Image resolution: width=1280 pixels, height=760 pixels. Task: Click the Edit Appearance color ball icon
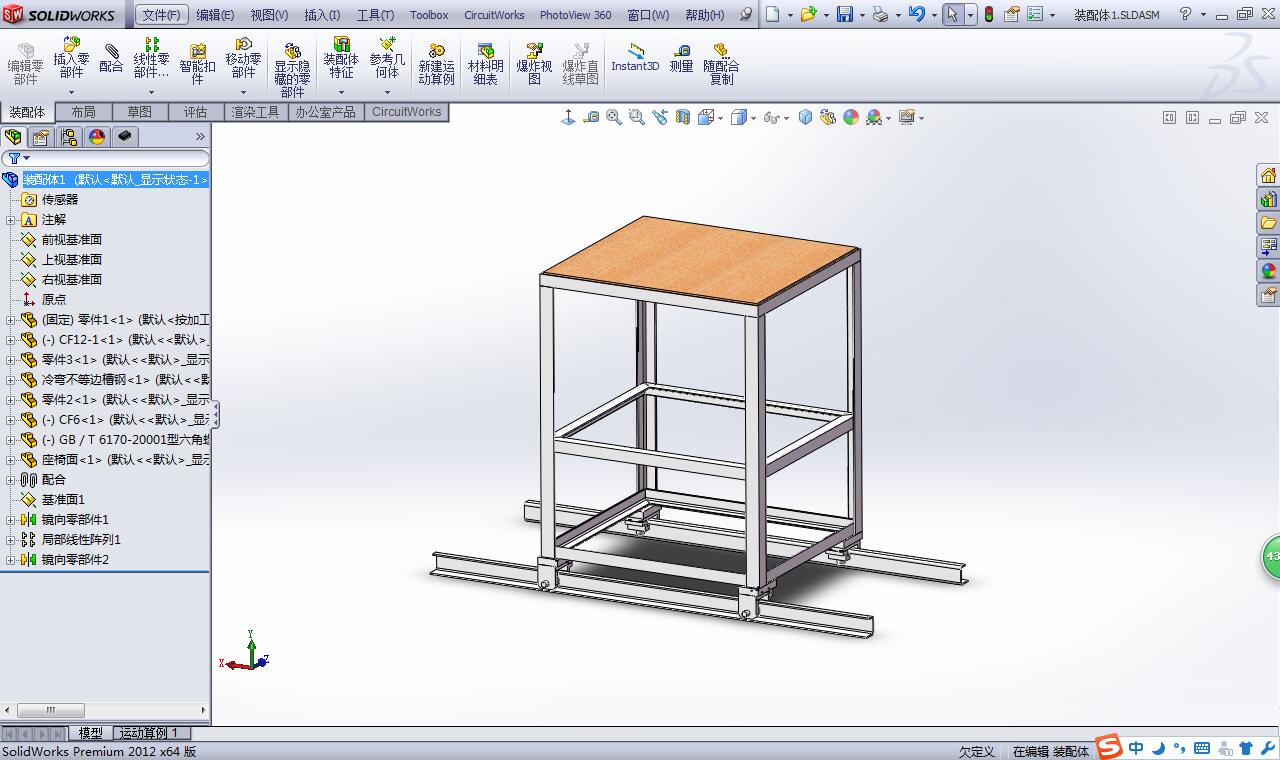pyautogui.click(x=851, y=118)
